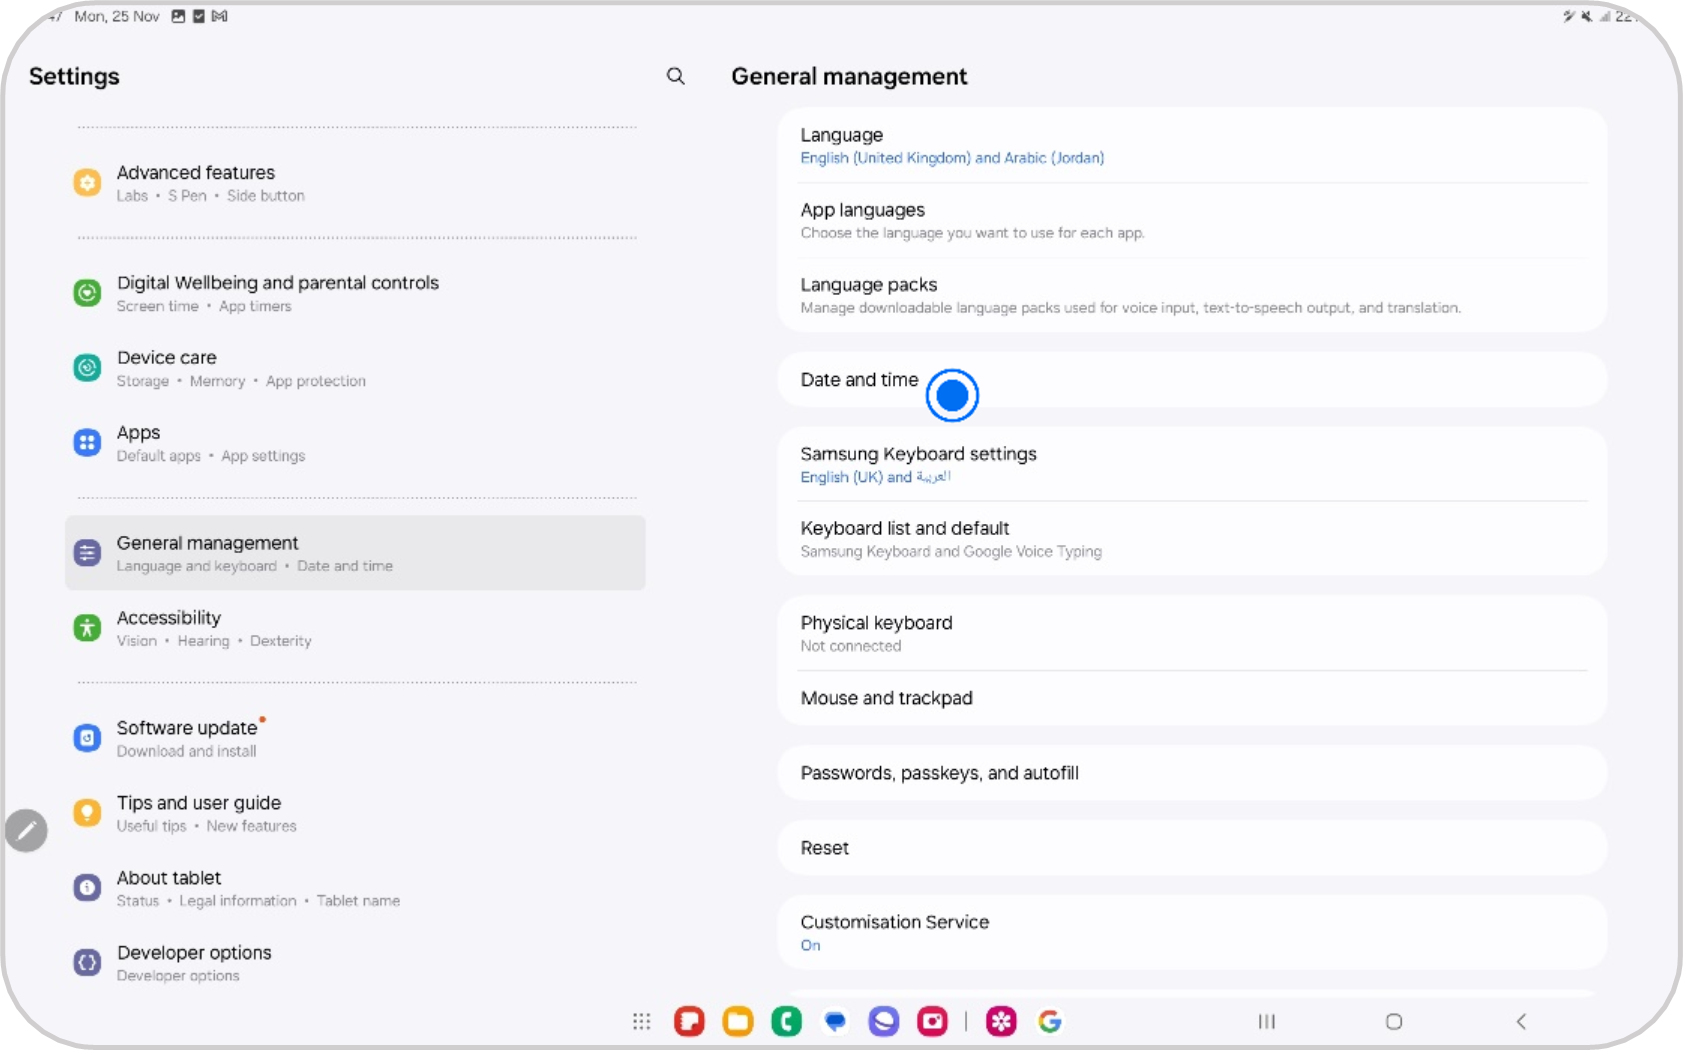The image size is (1683, 1050).
Task: Open the Phone app in taskbar
Action: click(x=787, y=1021)
